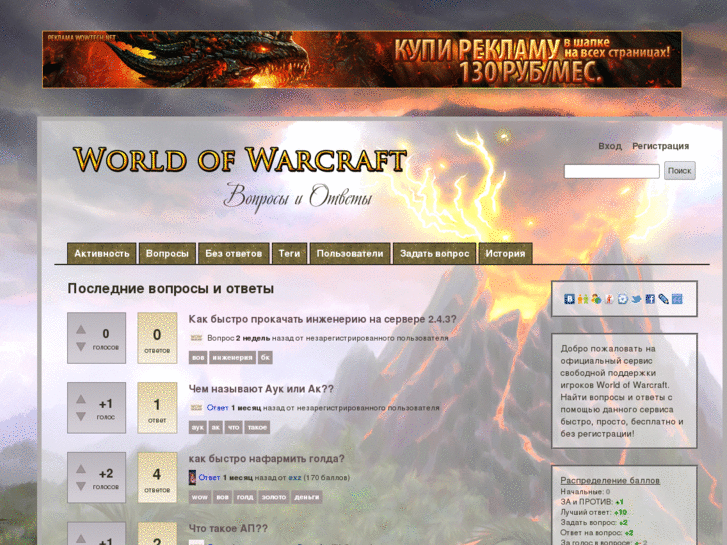Image resolution: width=727 pixels, height=545 pixels.
Task: Click the last blue square share icon
Action: pyautogui.click(x=677, y=299)
